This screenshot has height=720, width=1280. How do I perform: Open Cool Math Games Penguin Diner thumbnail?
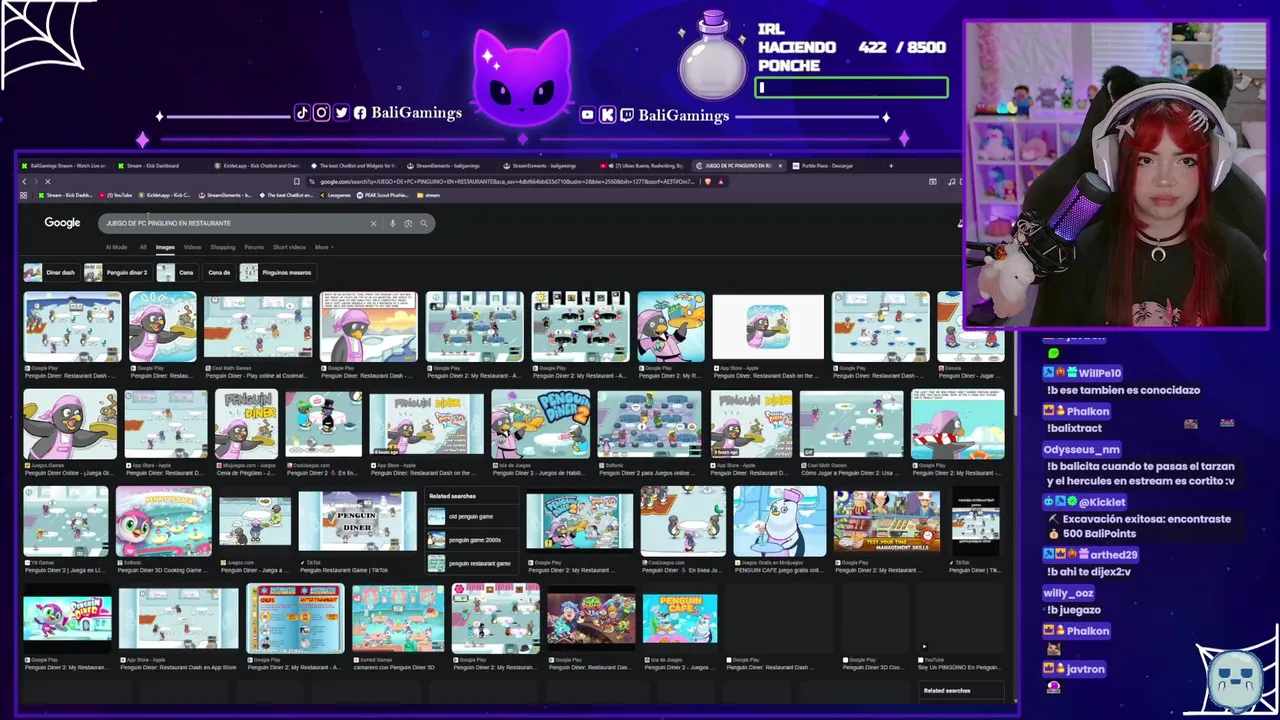tap(258, 326)
